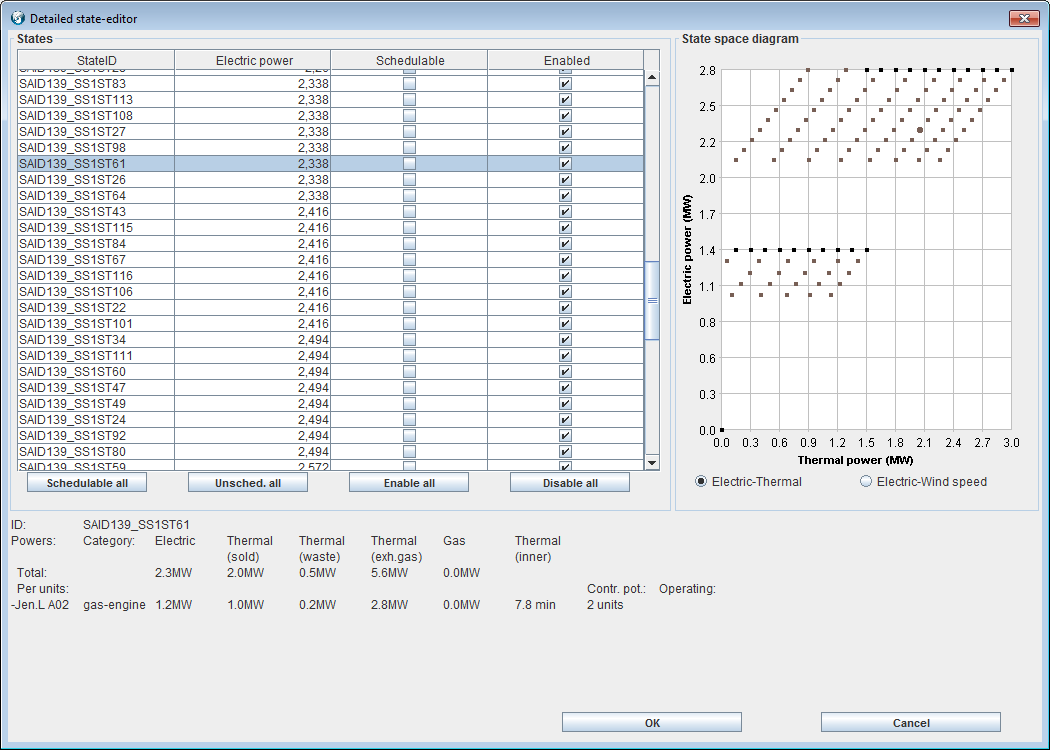The height and width of the screenshot is (750, 1050).
Task: Confirm with the OK button
Action: (x=652, y=723)
